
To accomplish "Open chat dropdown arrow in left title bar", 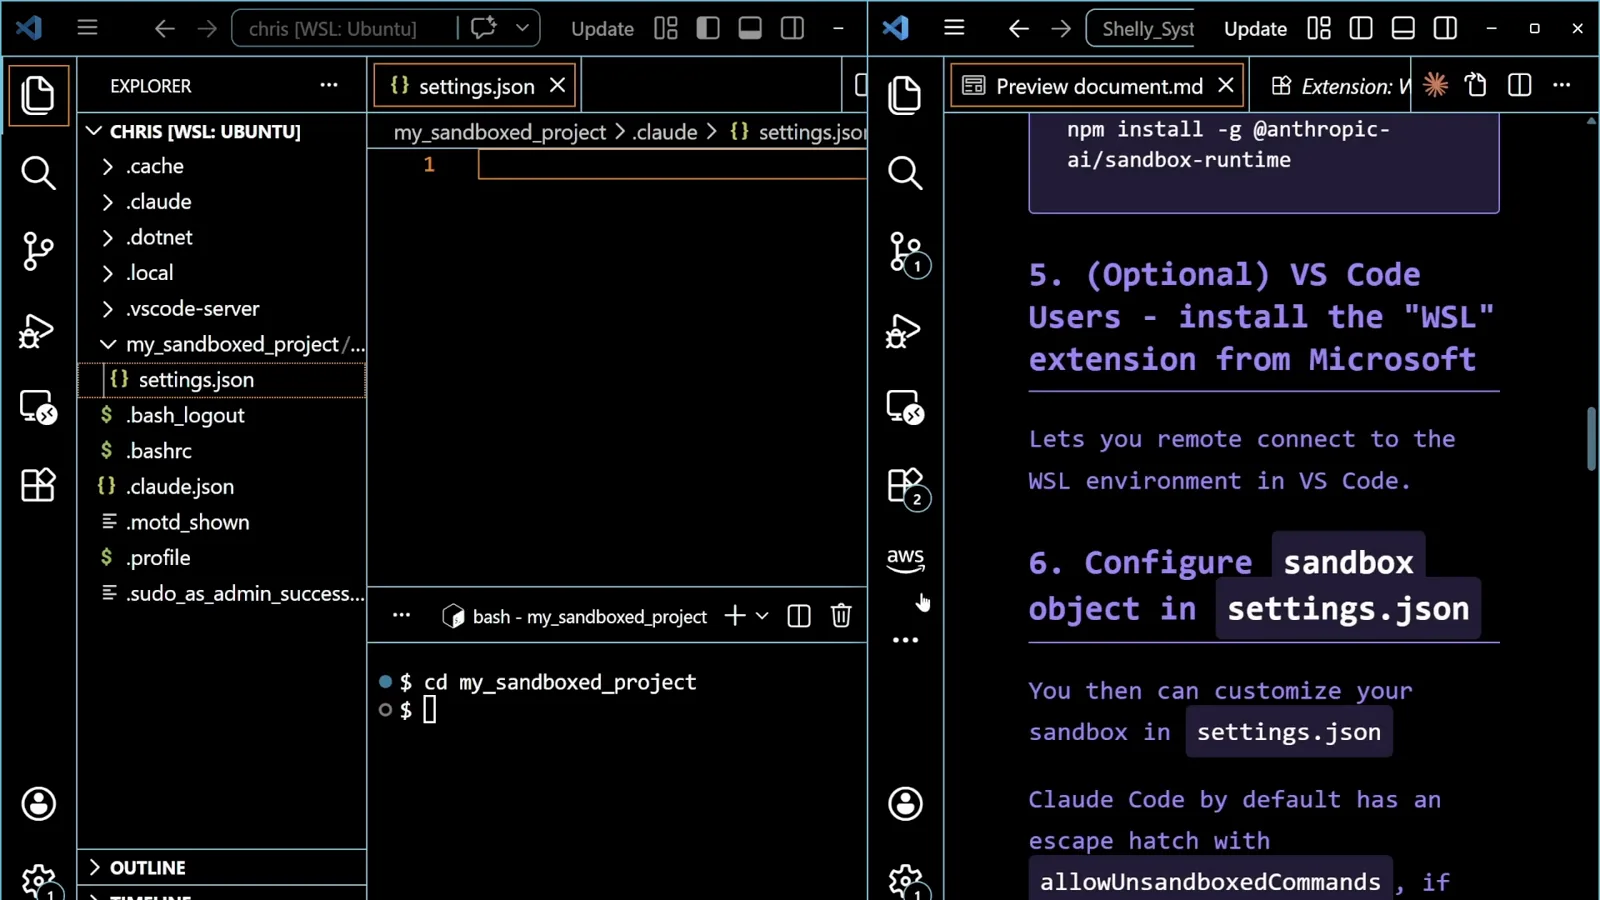I will pos(522,28).
